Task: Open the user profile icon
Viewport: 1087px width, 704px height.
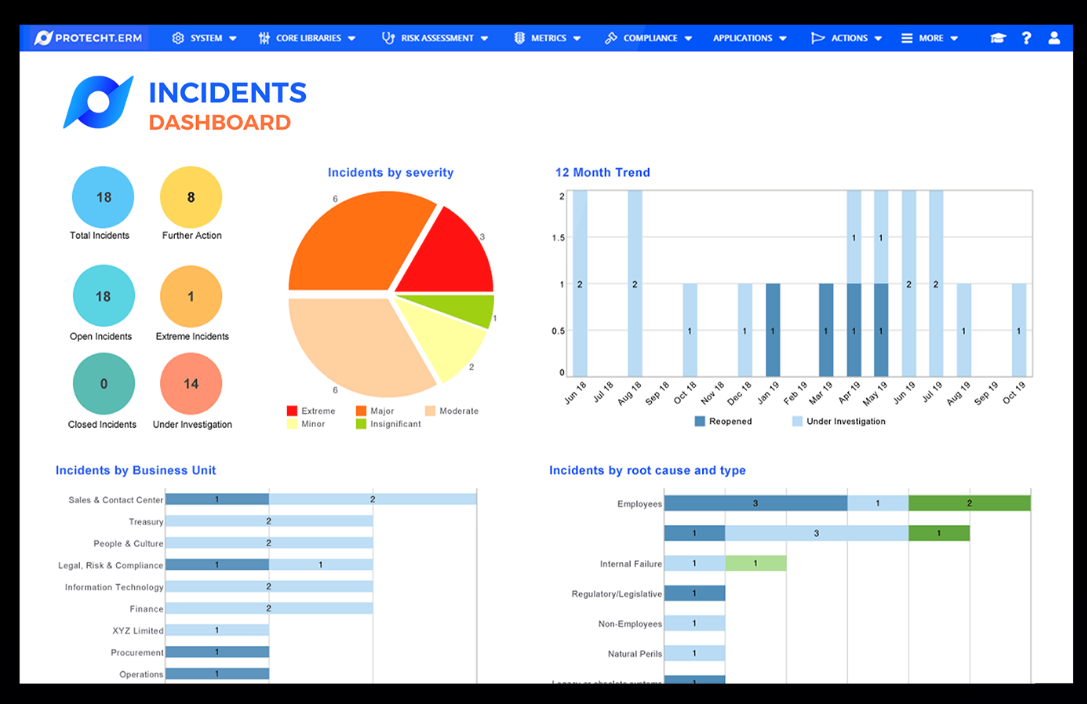Action: coord(1055,38)
